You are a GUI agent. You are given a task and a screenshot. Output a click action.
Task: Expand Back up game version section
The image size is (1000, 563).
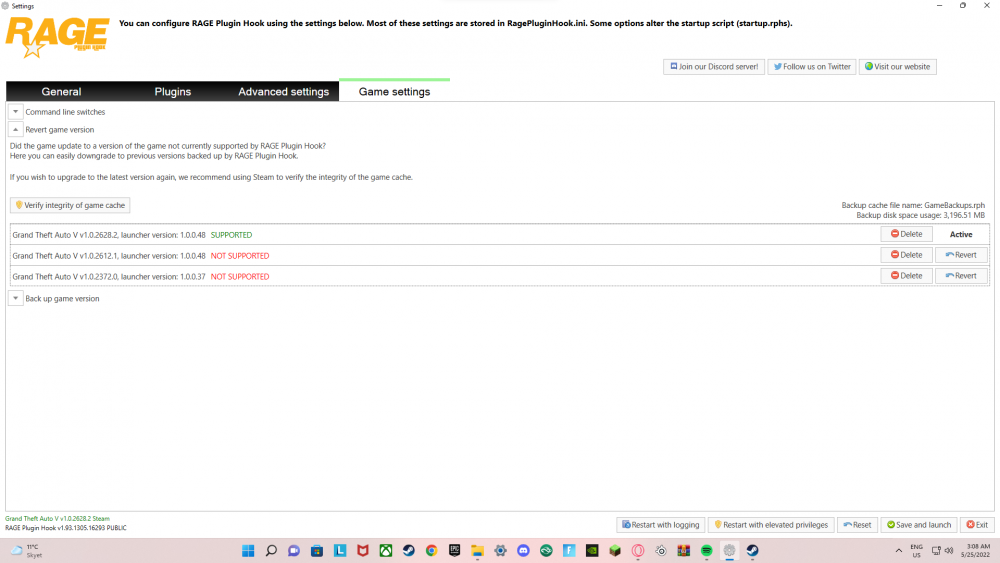click(15, 298)
